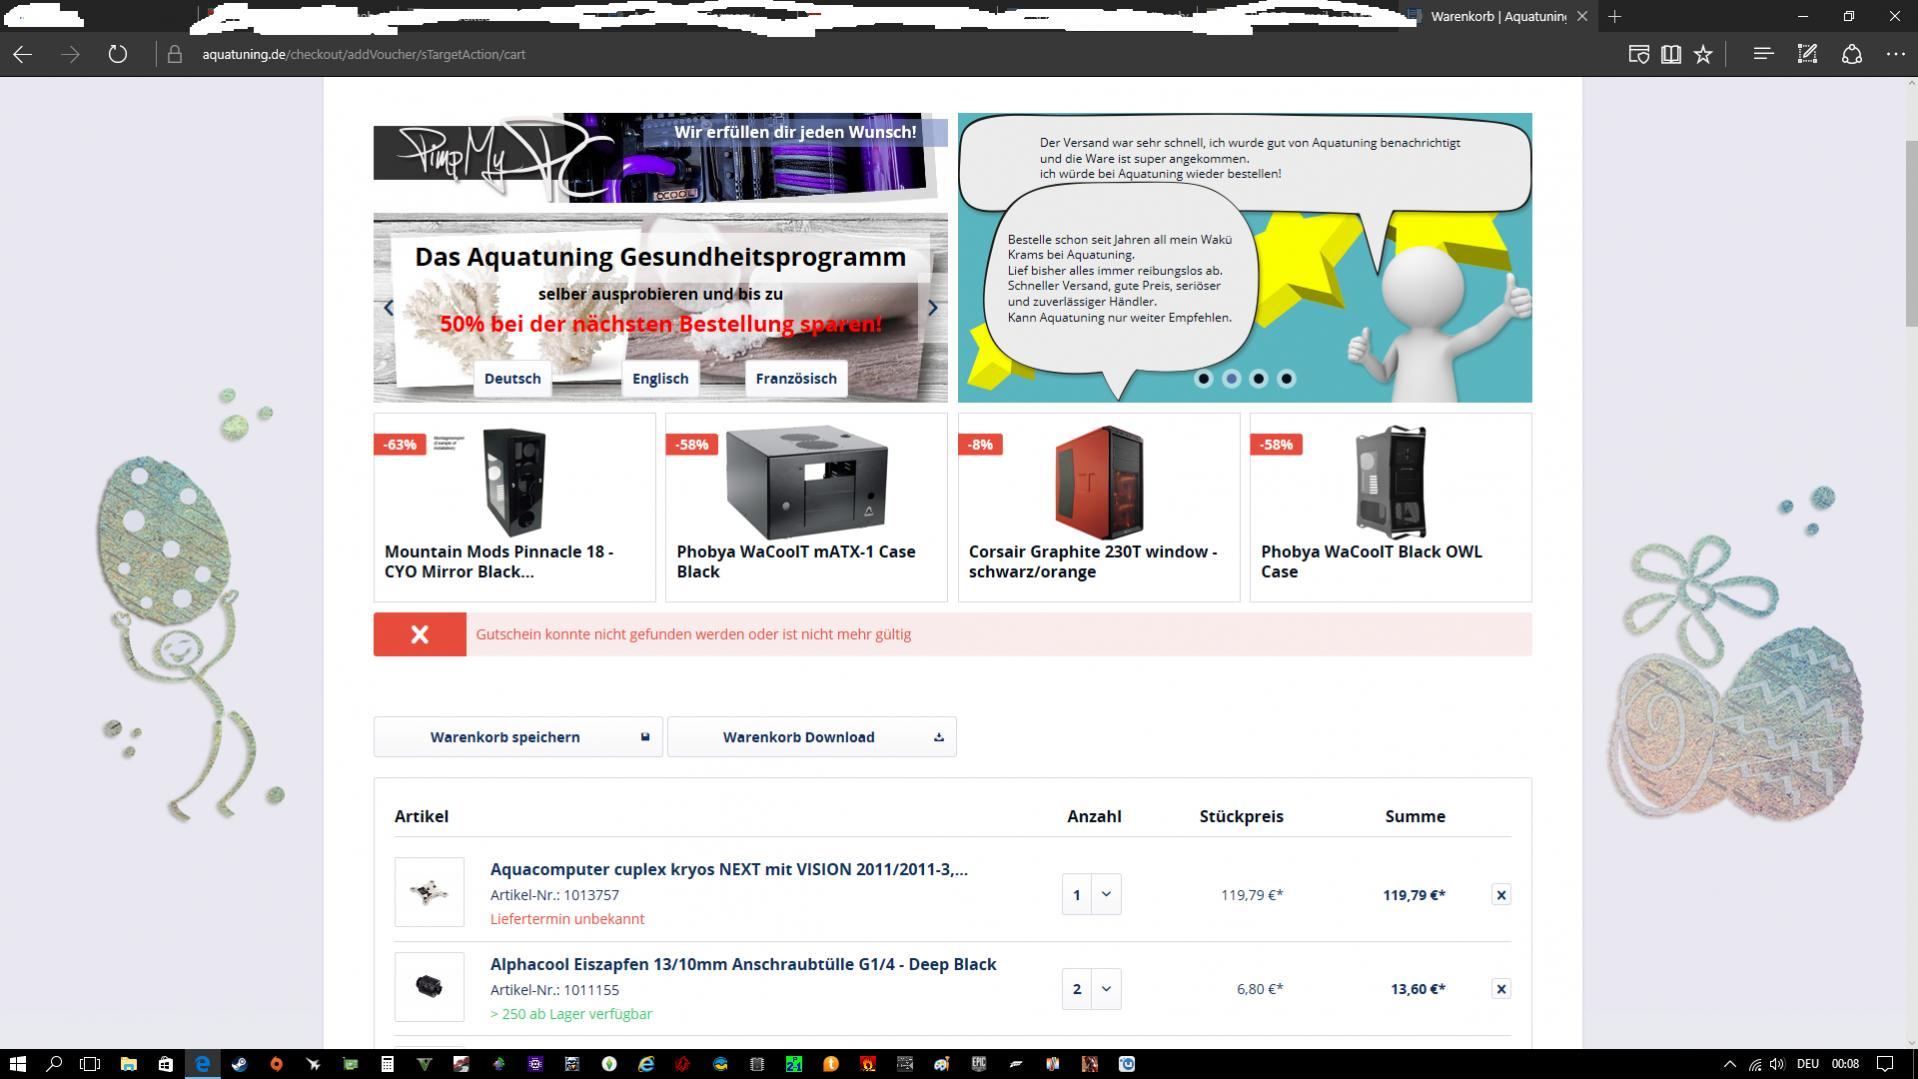Viewport: 1918px width, 1079px height.
Task: Click the Corsair Graphite orange case image
Action: (1098, 483)
